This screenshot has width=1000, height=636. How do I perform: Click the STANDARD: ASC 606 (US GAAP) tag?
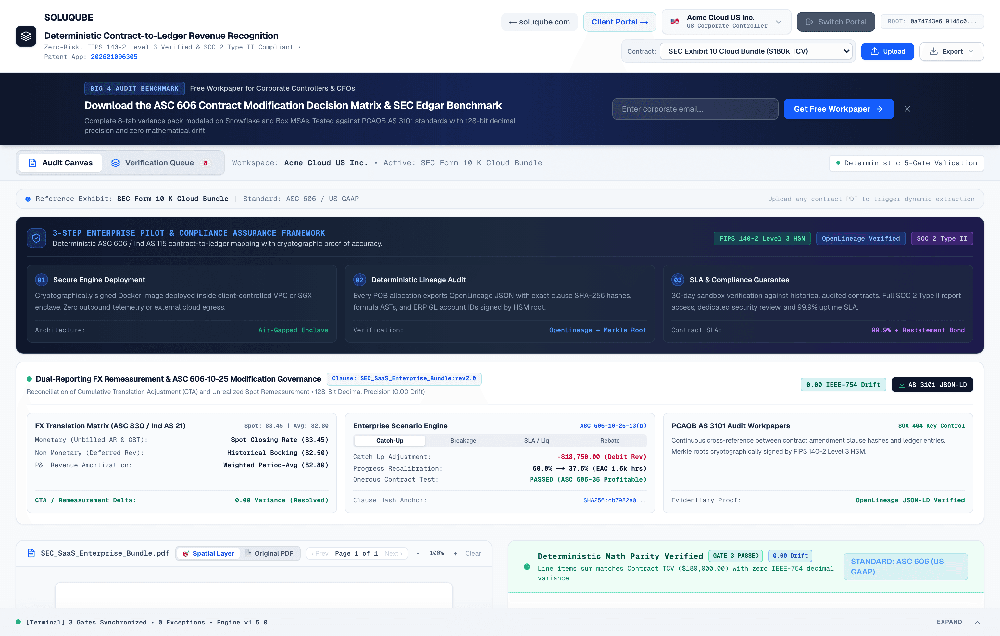coord(906,566)
